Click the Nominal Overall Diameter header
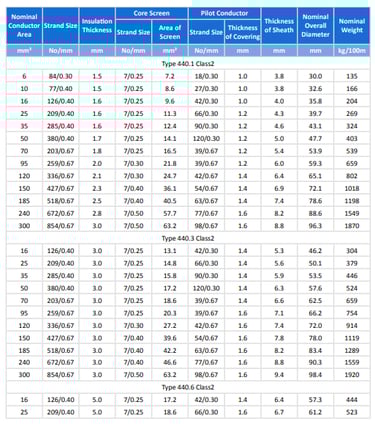The height and width of the screenshot is (424, 375). point(315,26)
